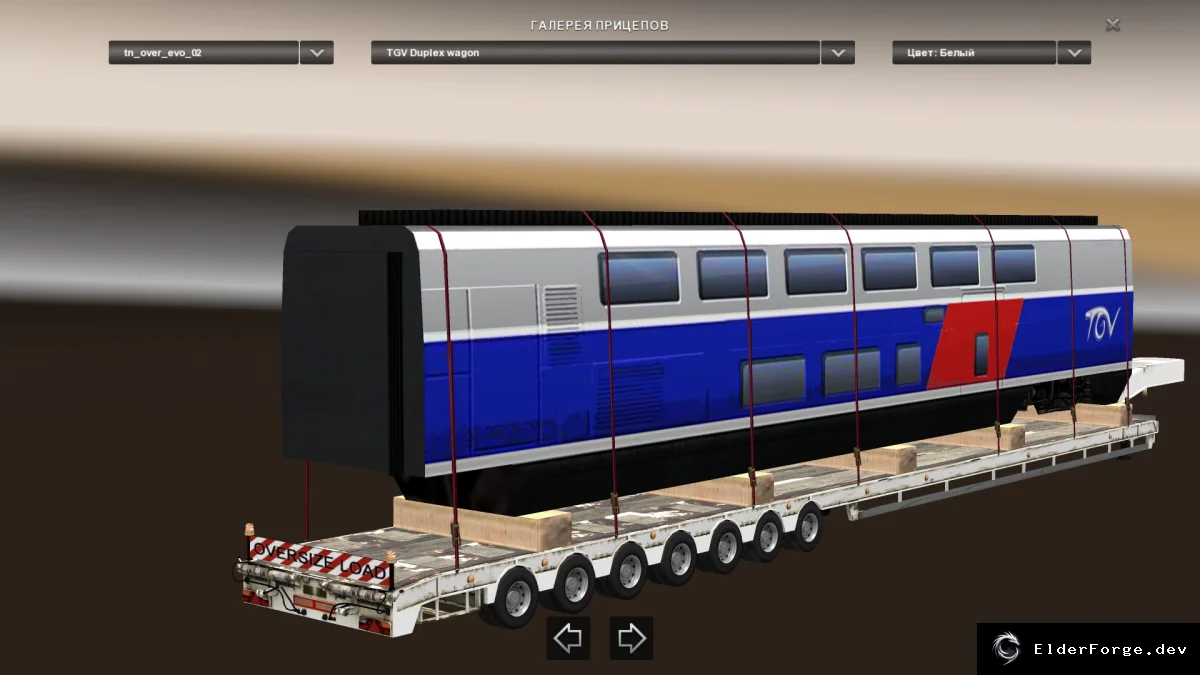Open the Цвет: Белый color dropdown
The width and height of the screenshot is (1200, 675).
(974, 52)
